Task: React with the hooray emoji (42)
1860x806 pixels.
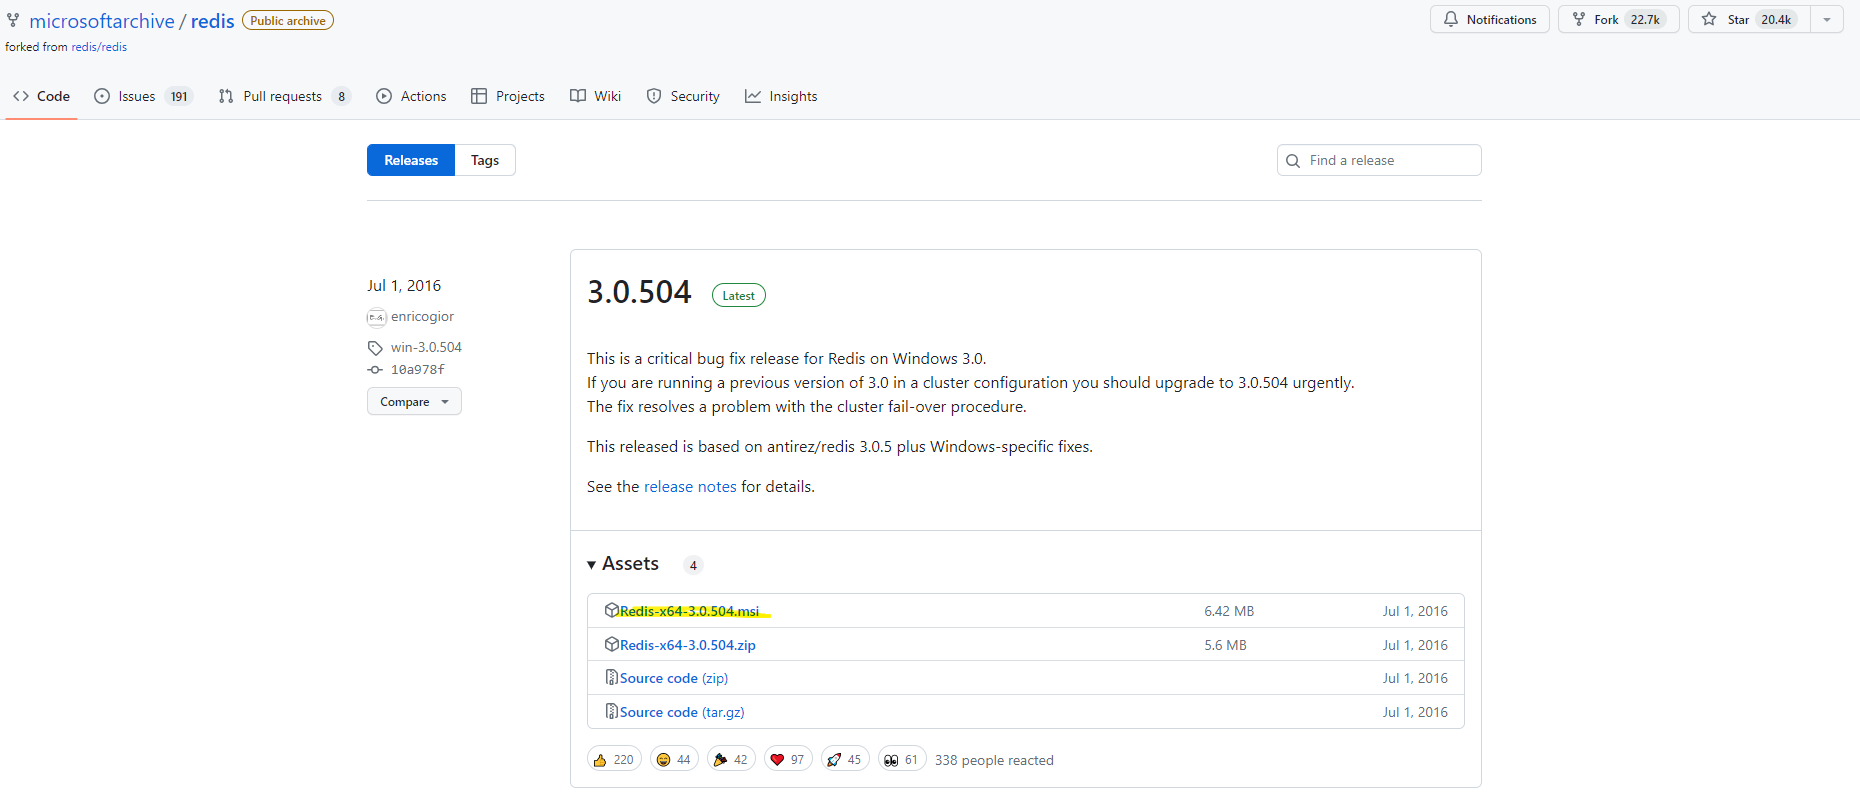Action: (731, 759)
